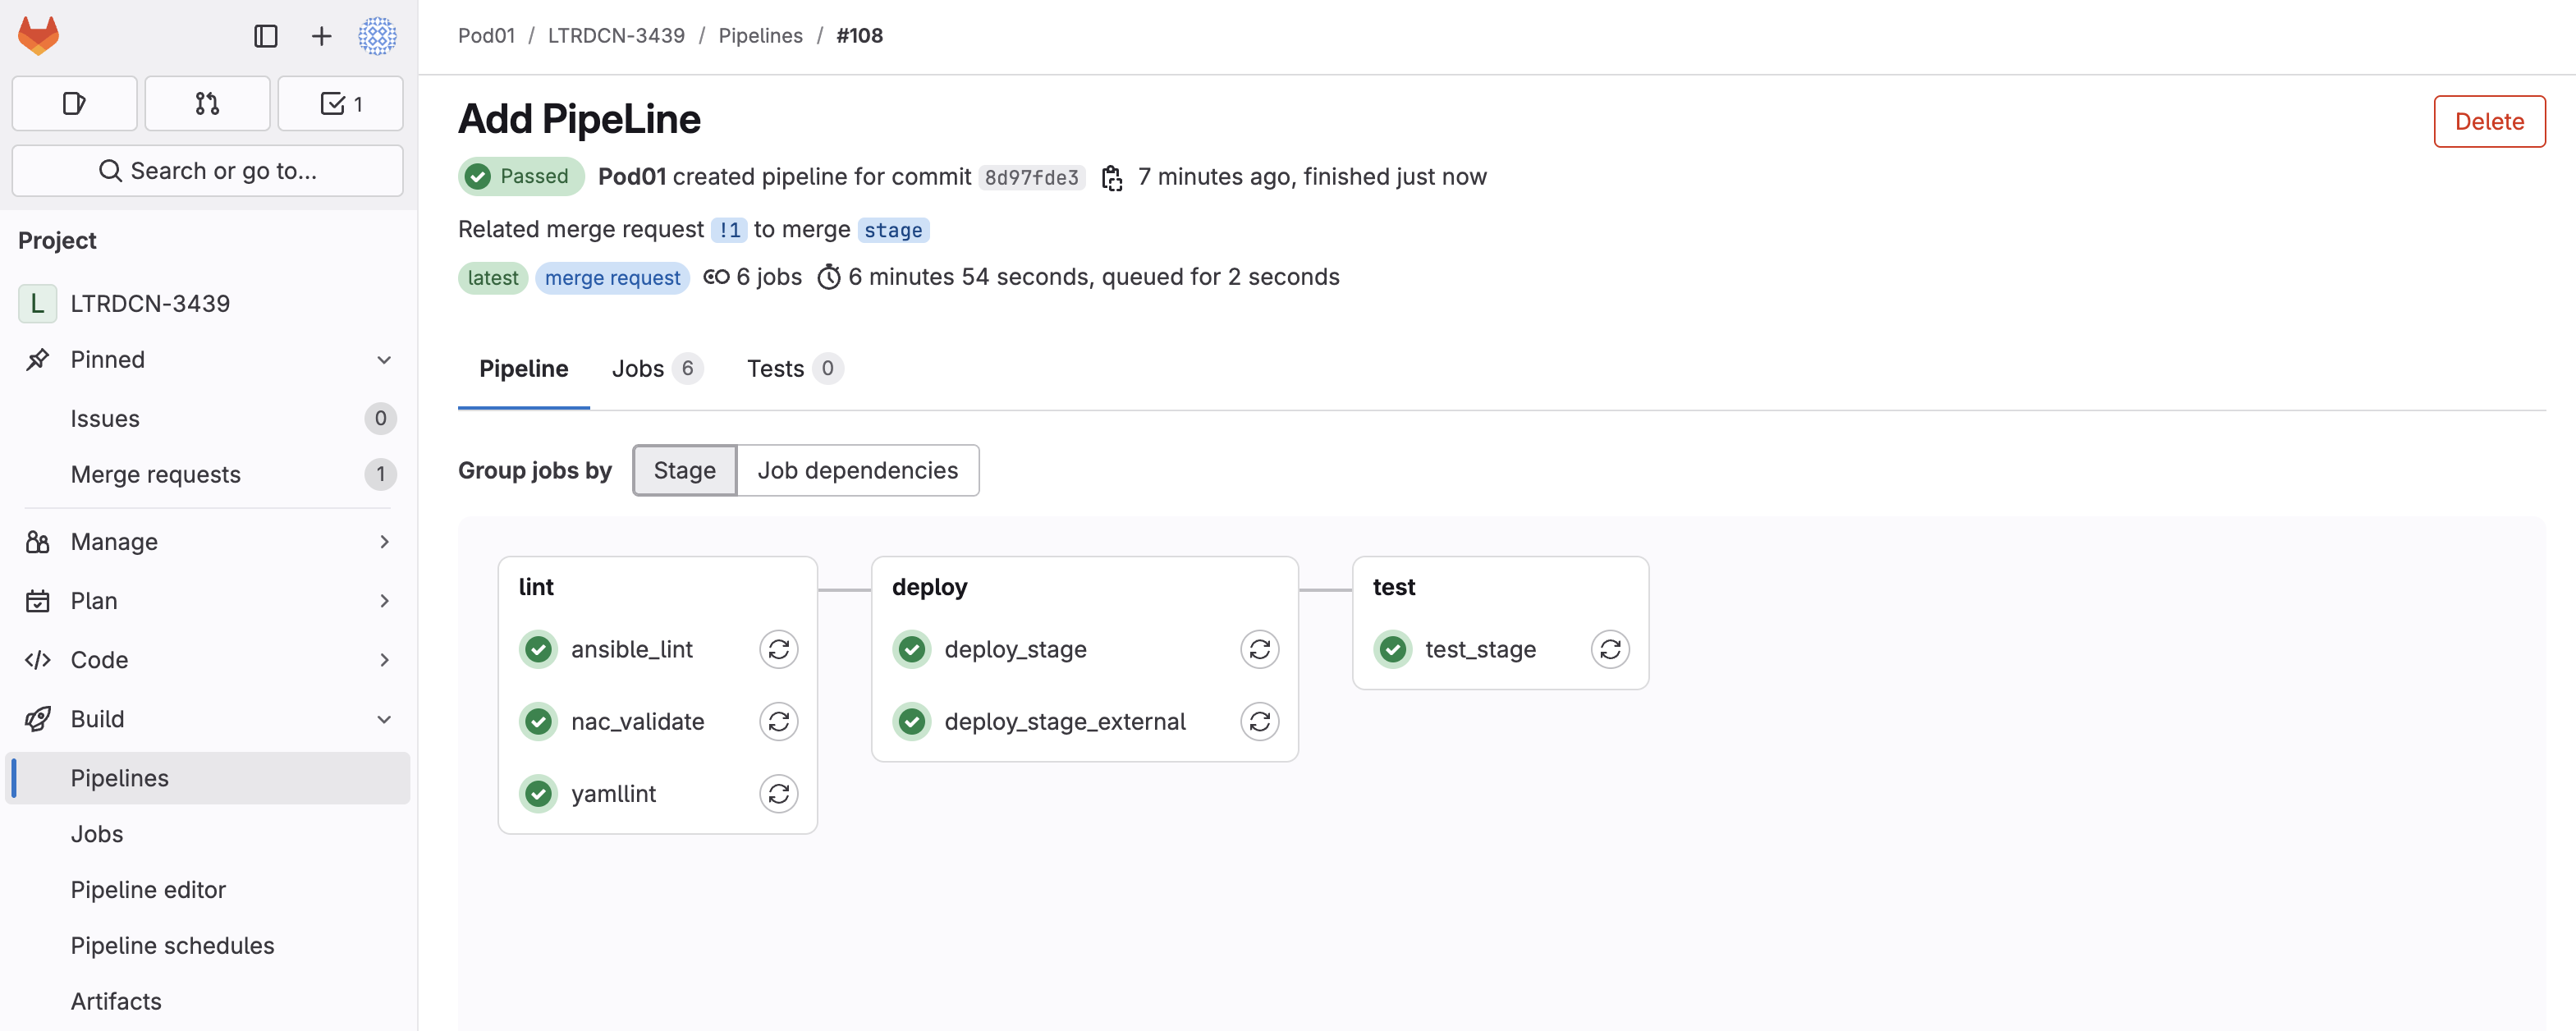
Task: Open merge requests shortcut icon
Action: click(207, 103)
